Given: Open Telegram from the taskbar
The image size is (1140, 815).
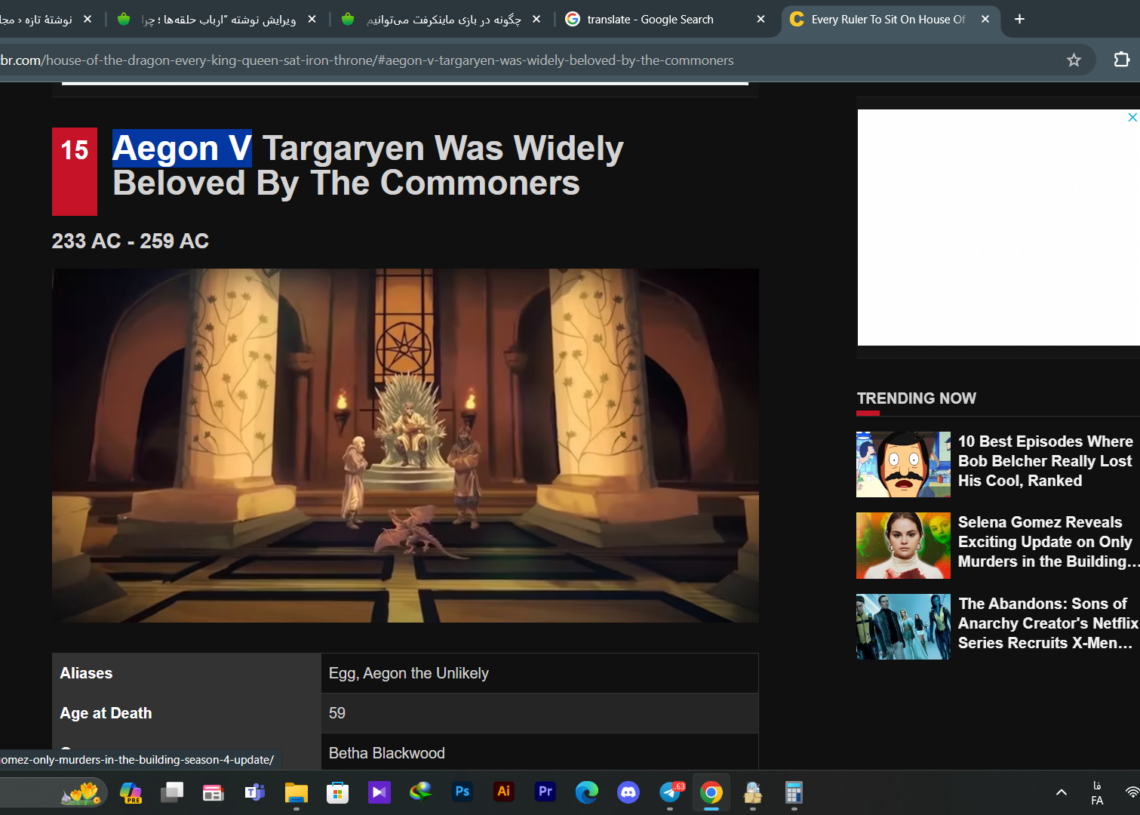Looking at the screenshot, I should [670, 792].
